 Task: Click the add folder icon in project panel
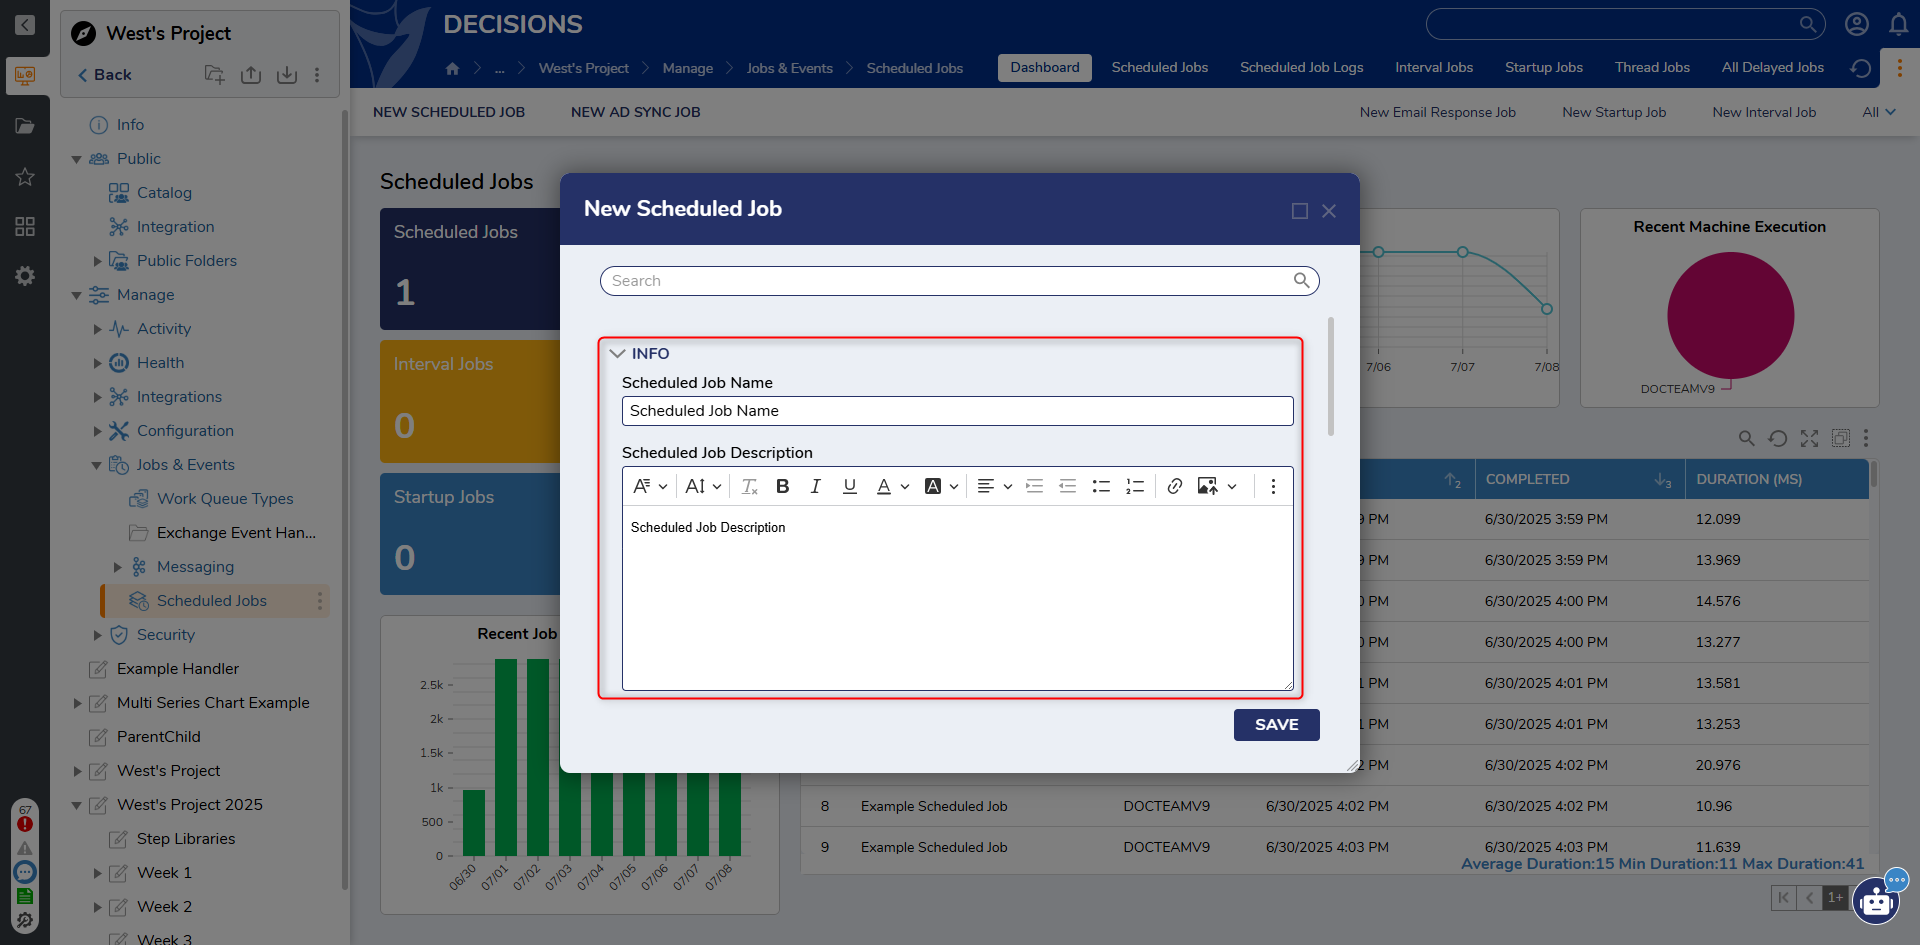point(214,75)
